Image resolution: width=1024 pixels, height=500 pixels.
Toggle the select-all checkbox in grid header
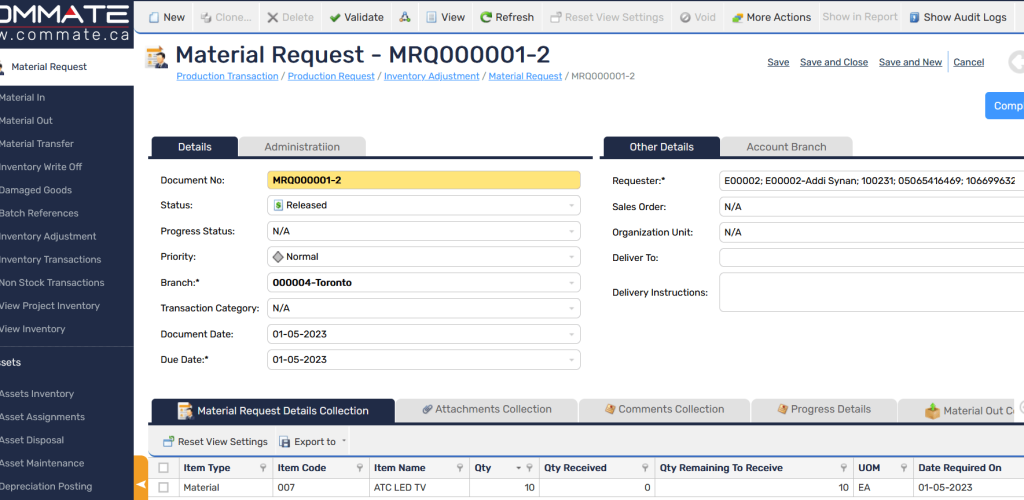164,468
